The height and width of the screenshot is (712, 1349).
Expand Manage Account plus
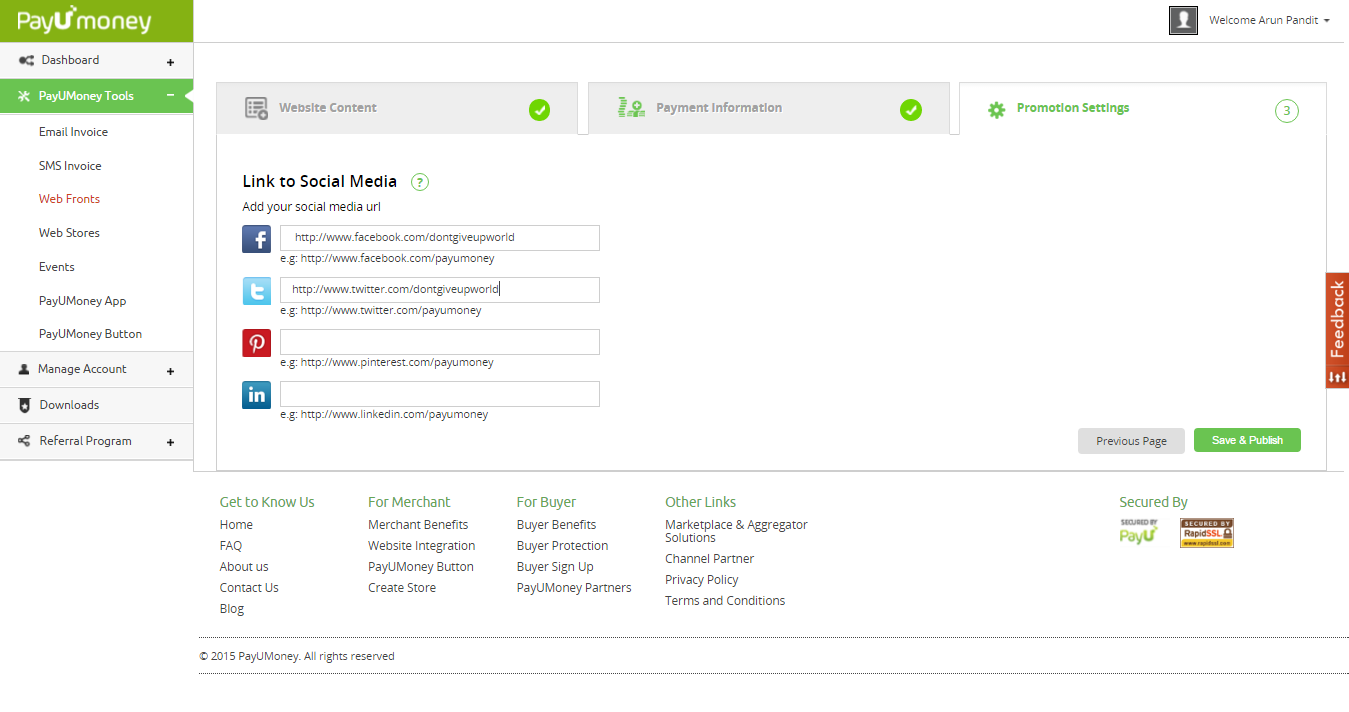(x=170, y=371)
